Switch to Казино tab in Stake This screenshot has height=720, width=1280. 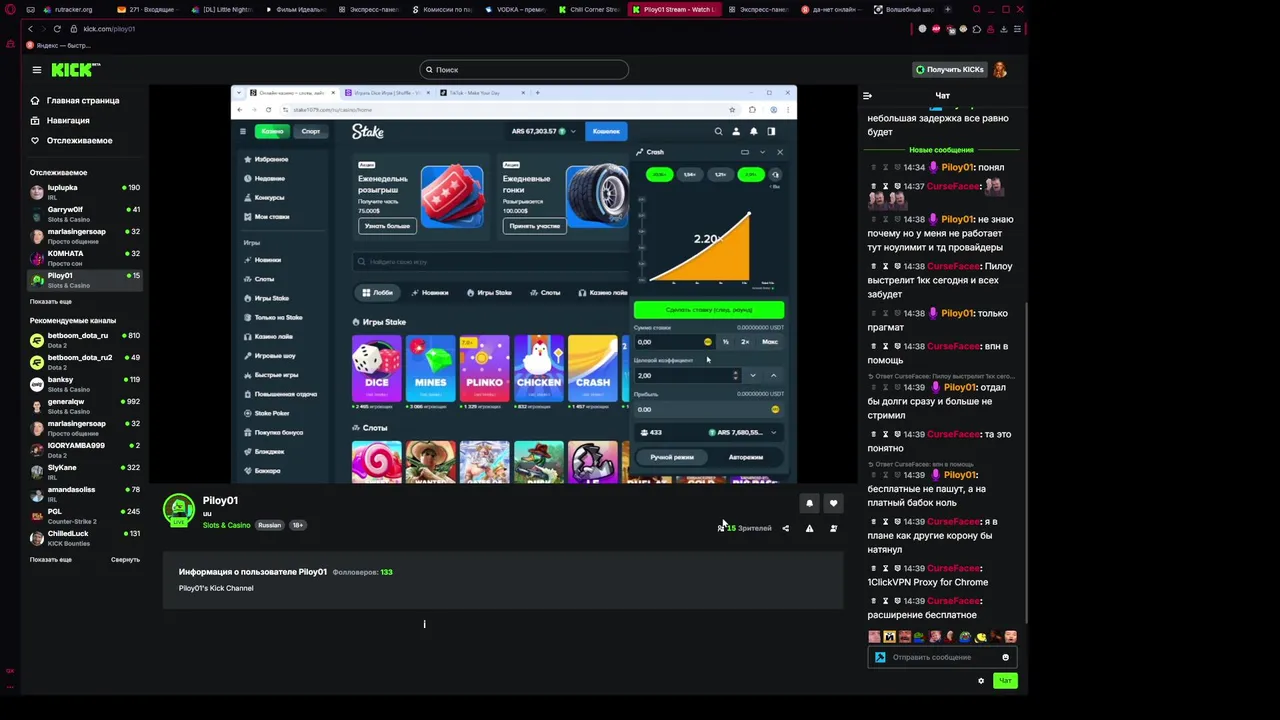click(271, 131)
